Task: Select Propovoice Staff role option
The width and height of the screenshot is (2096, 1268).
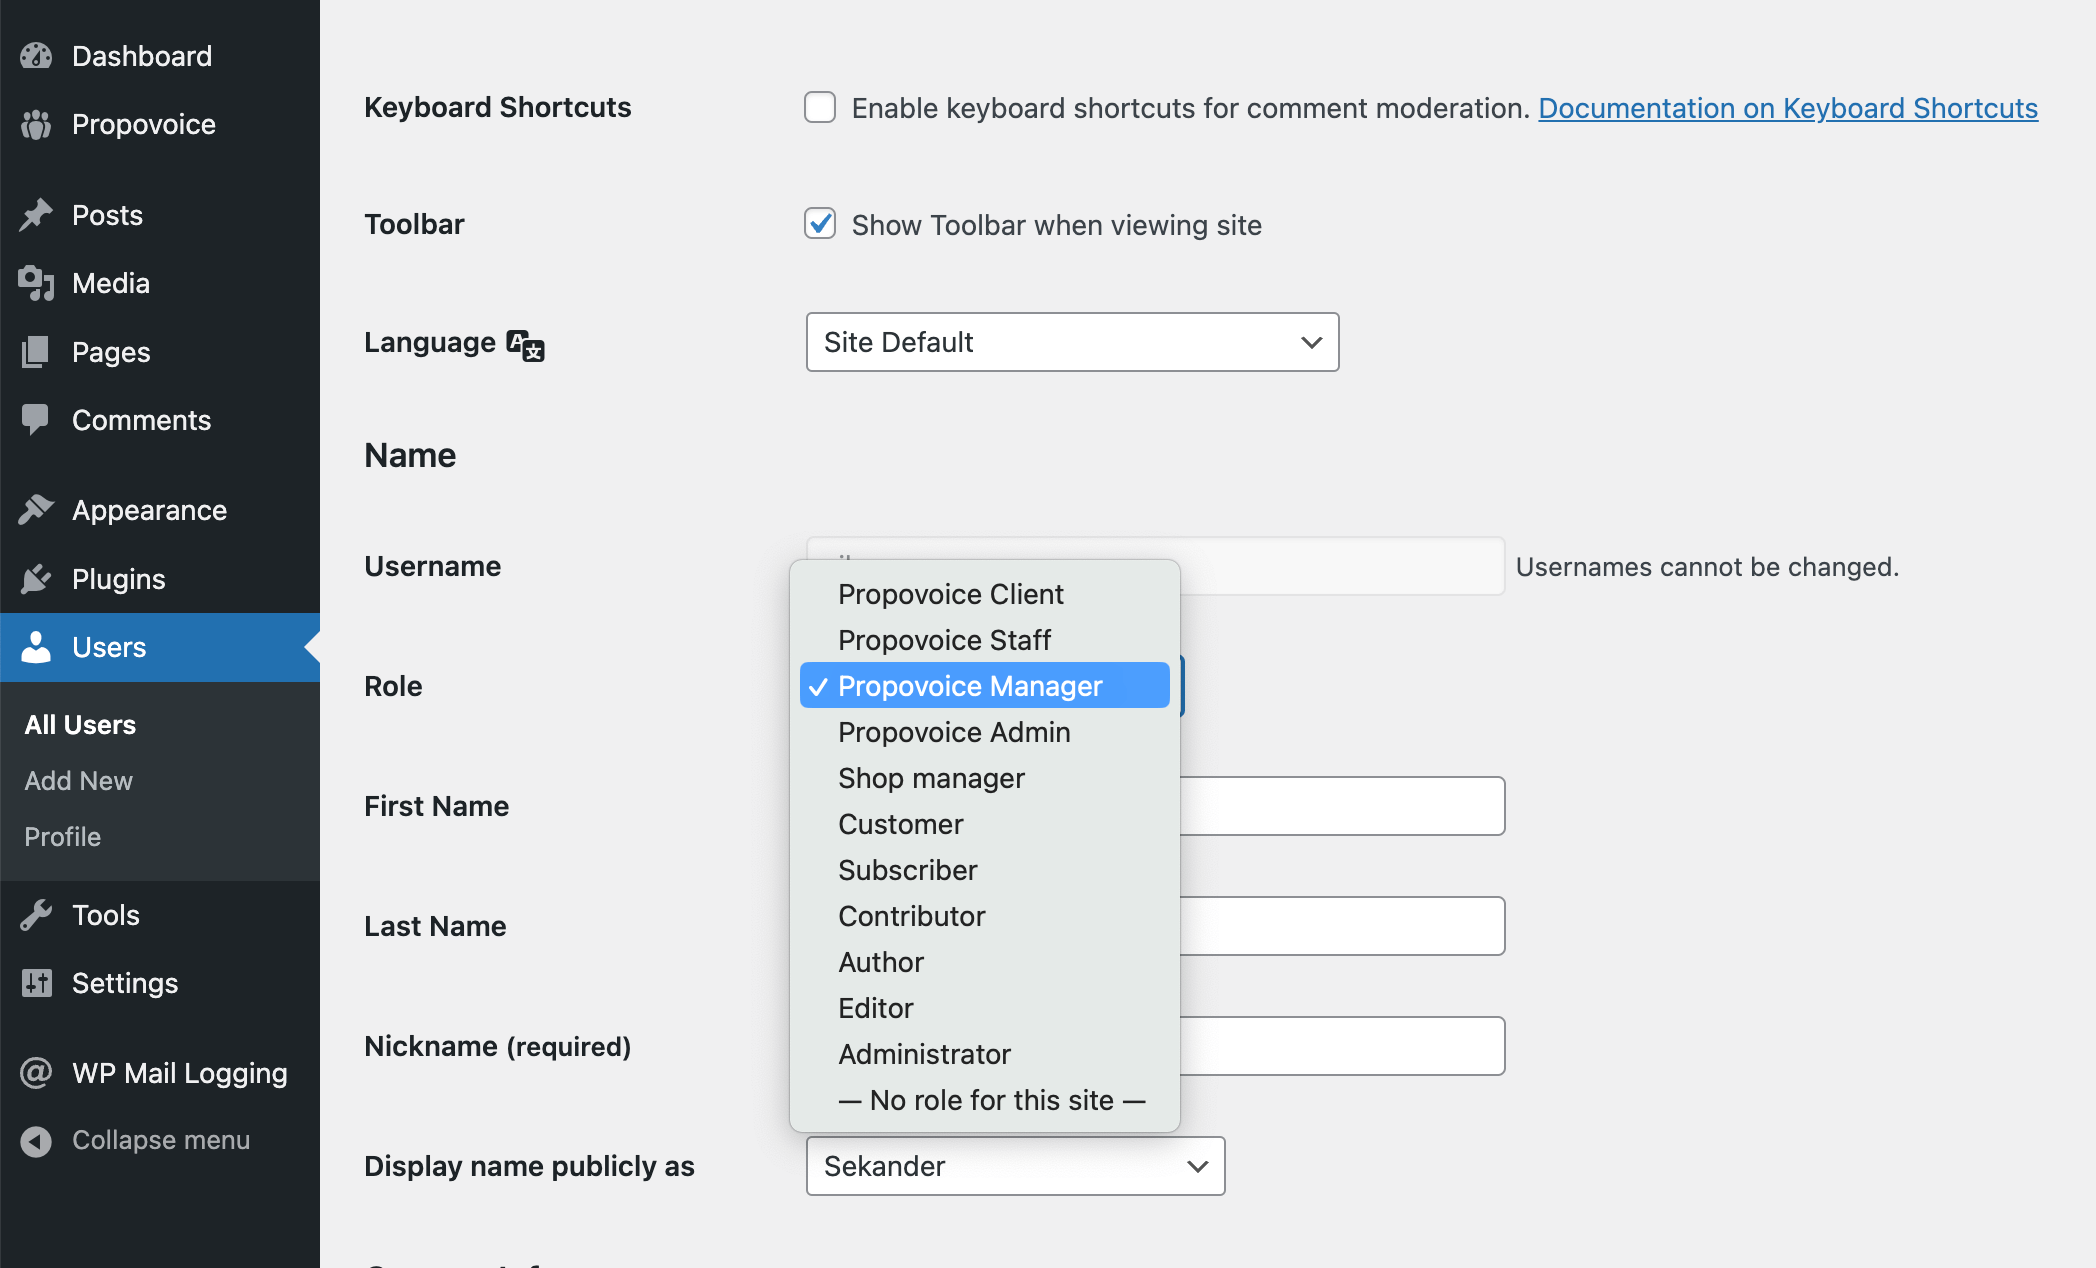Action: click(985, 640)
